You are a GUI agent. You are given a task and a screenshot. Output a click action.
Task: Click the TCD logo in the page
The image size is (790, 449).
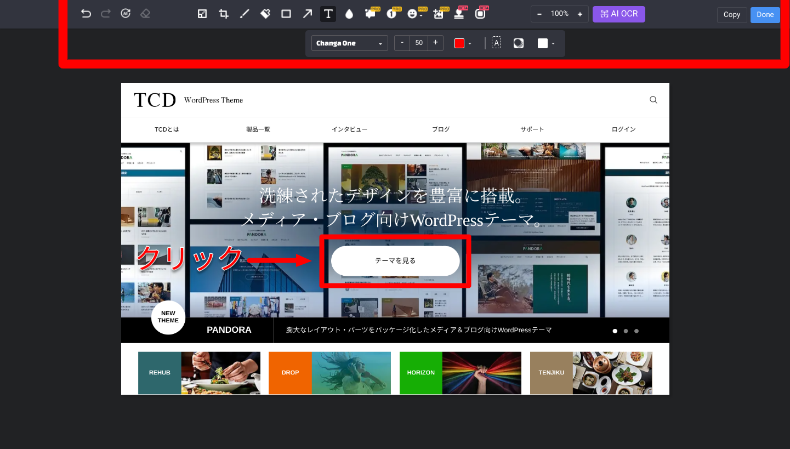[x=155, y=100]
